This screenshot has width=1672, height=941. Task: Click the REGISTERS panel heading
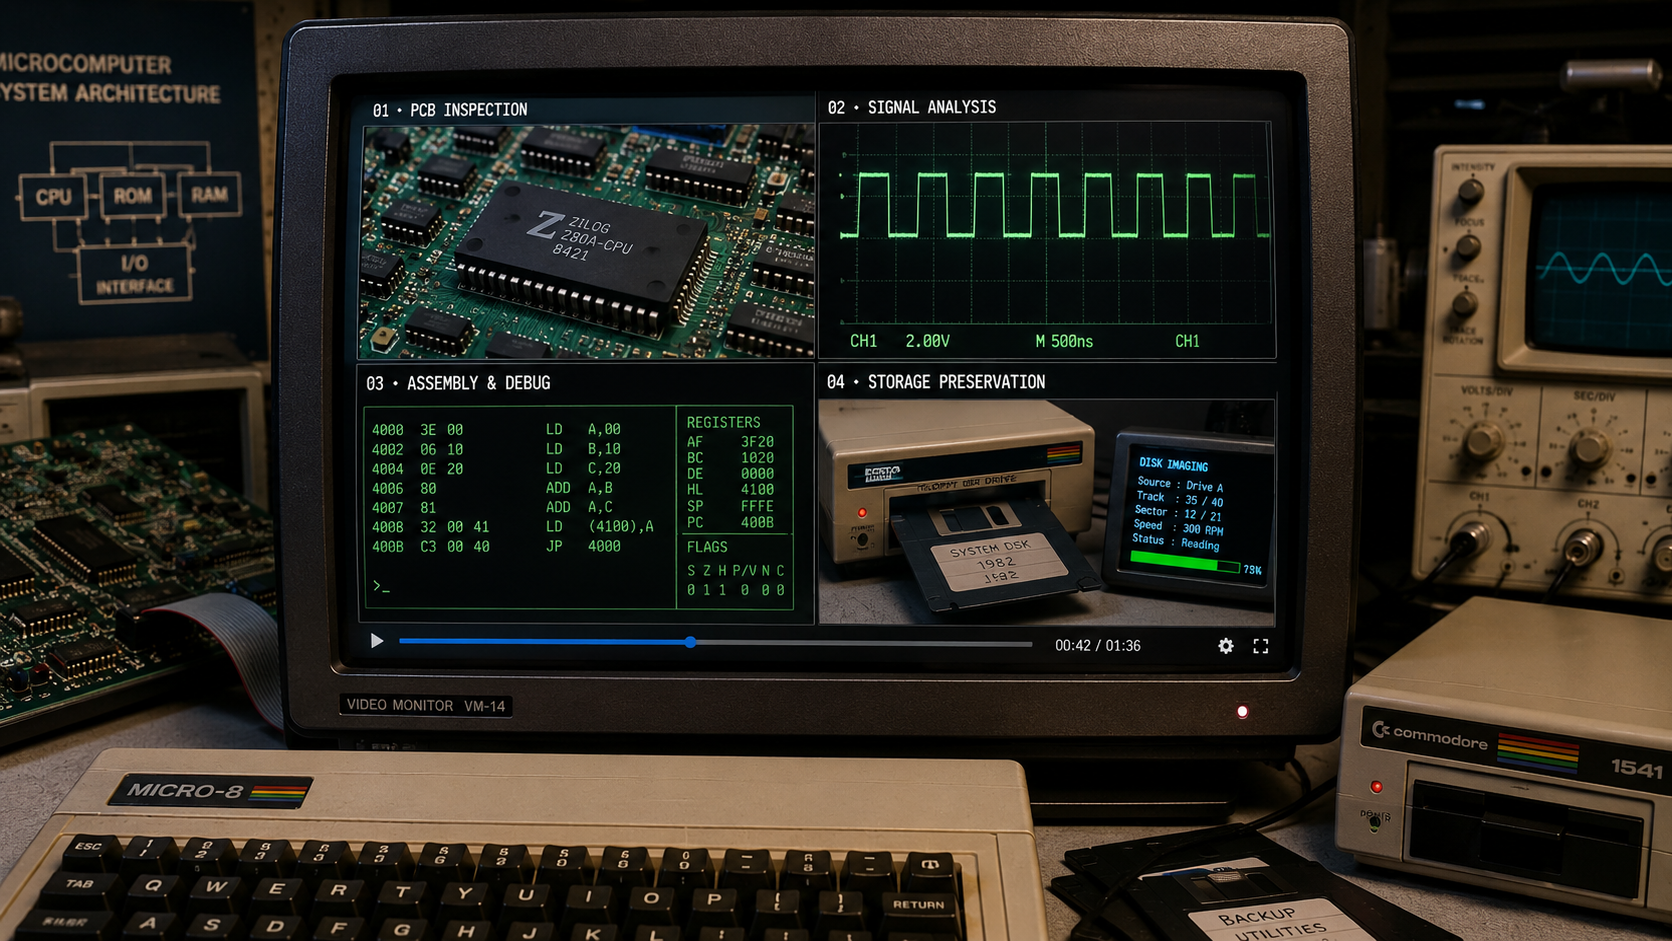click(723, 422)
